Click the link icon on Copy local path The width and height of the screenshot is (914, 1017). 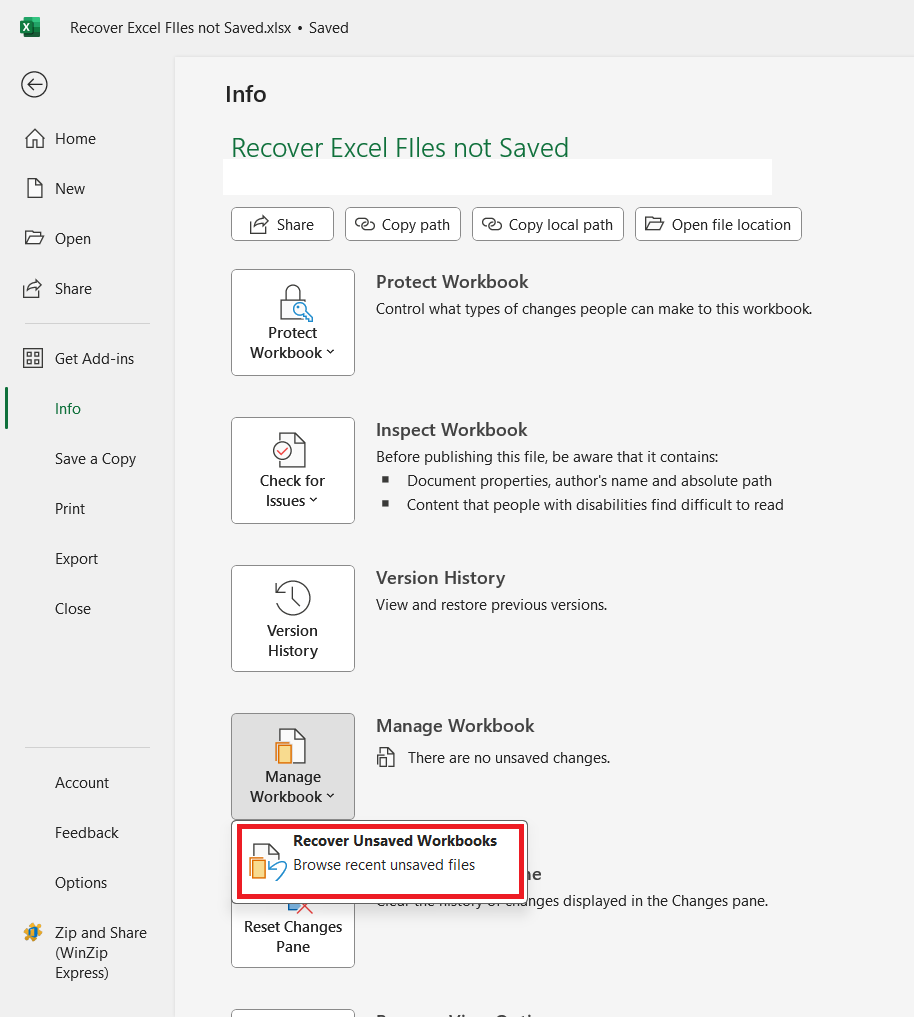492,224
